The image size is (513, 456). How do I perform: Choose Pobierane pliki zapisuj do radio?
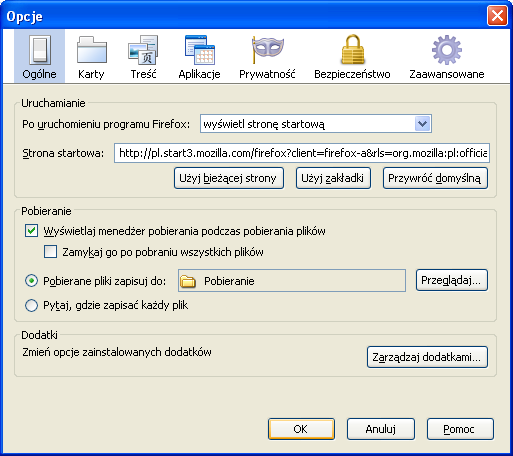[x=31, y=281]
